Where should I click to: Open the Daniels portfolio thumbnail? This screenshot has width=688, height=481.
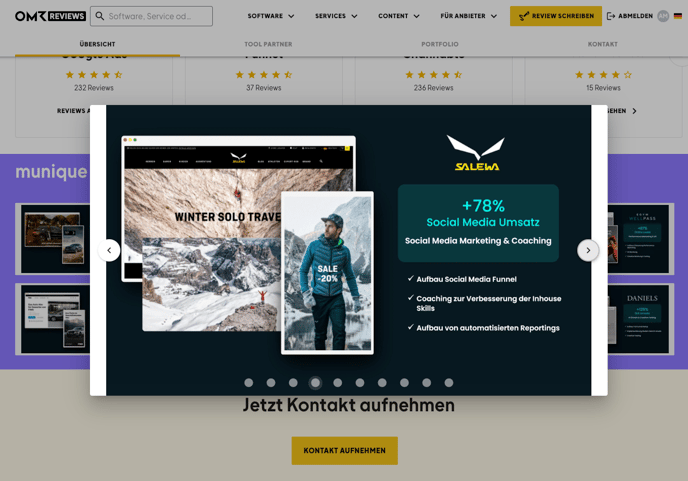(641, 319)
